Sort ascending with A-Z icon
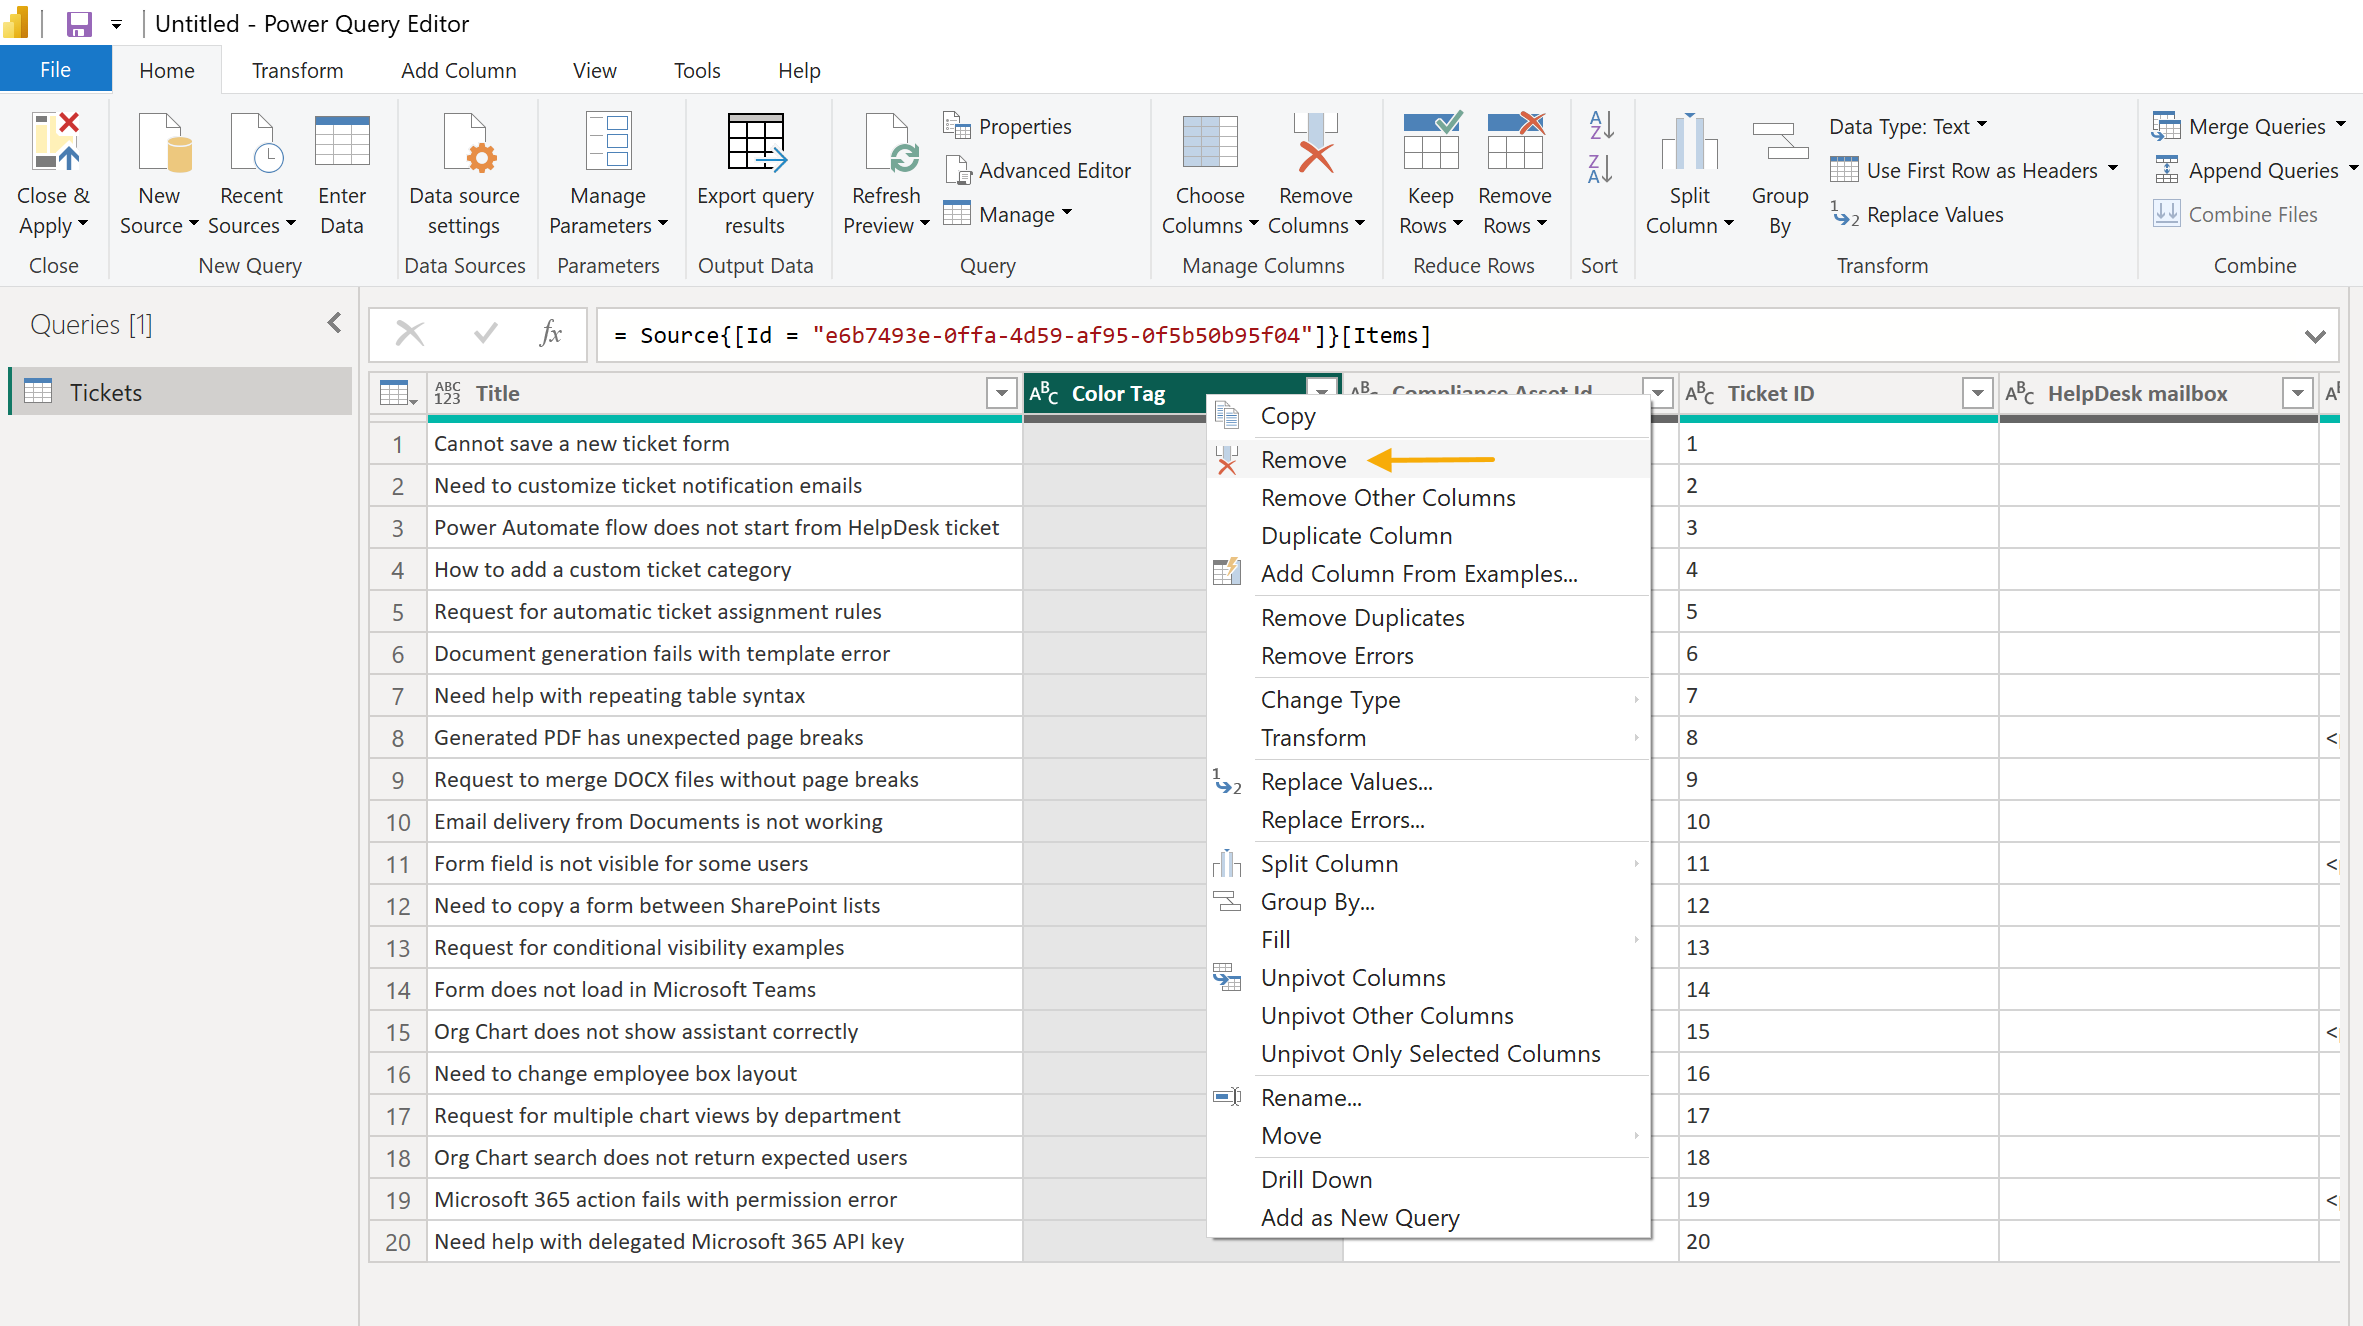The image size is (2363, 1326). [x=1600, y=125]
